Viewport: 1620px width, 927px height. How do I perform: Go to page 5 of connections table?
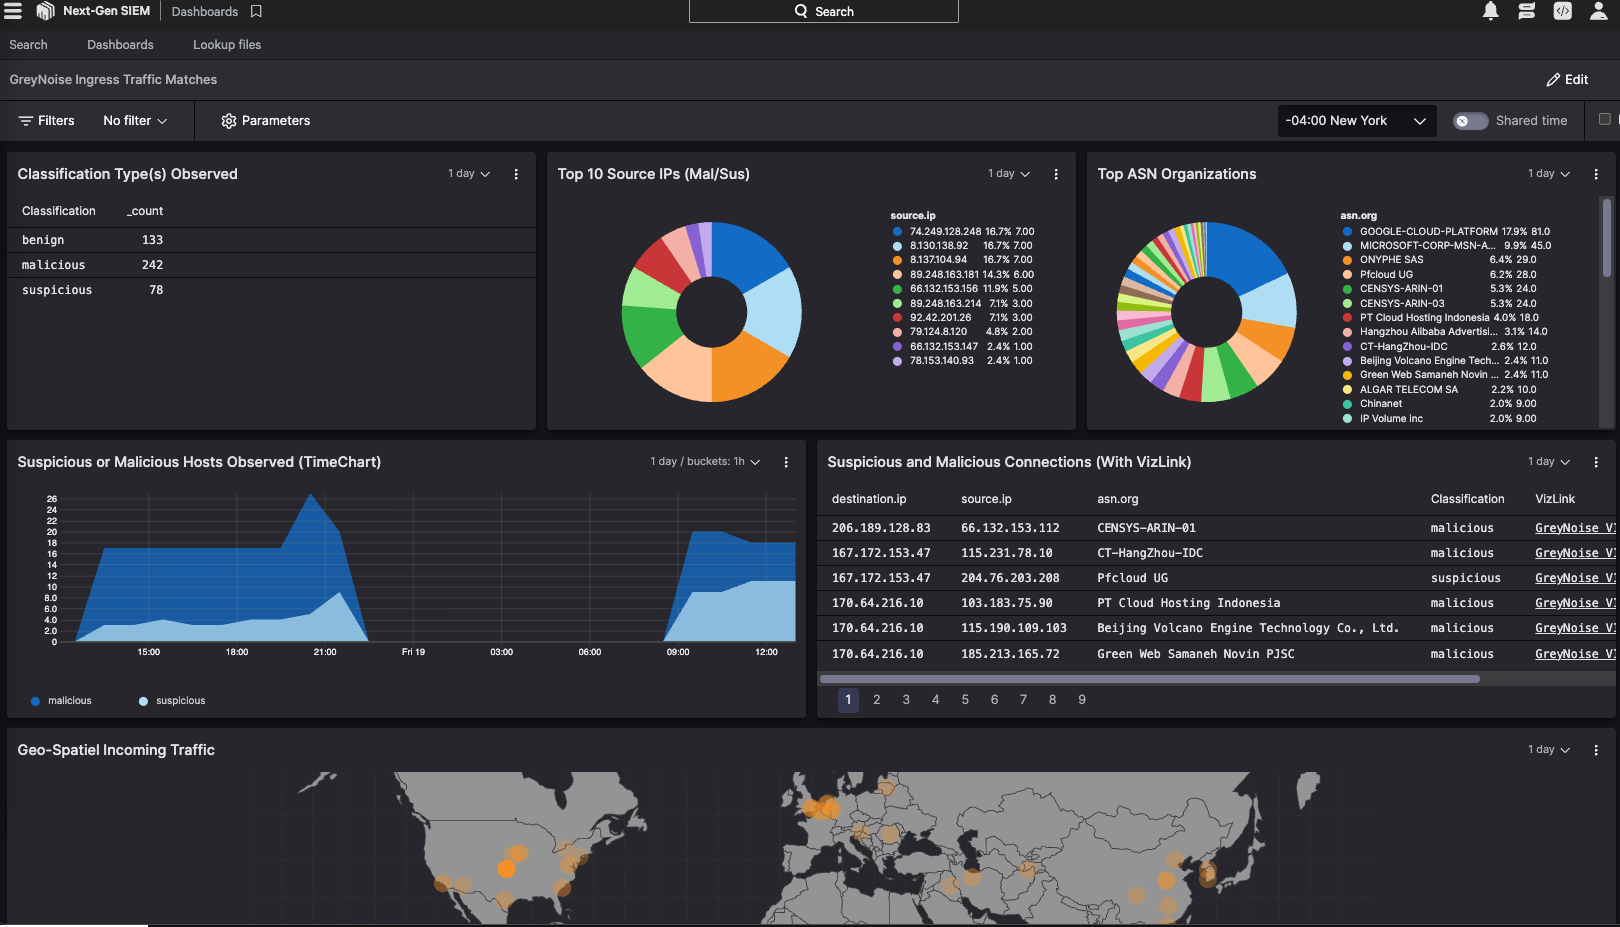[965, 700]
